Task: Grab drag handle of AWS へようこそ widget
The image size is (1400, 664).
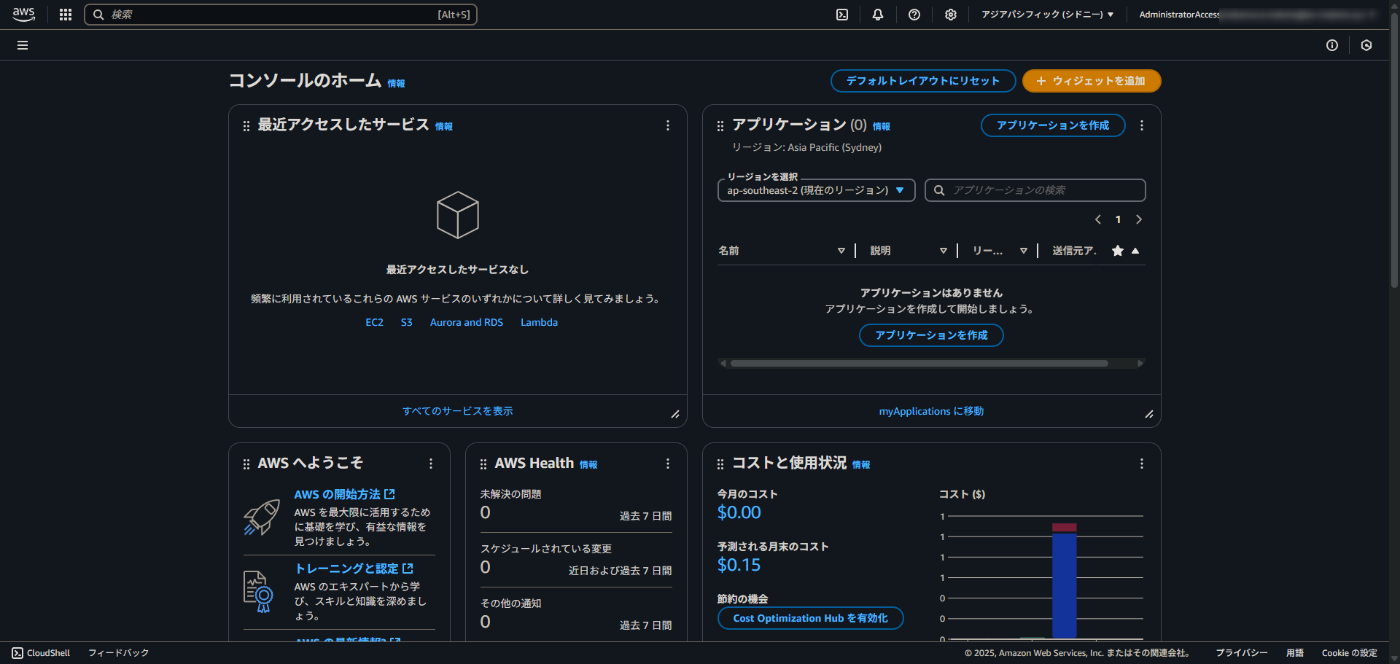Action: pyautogui.click(x=246, y=464)
